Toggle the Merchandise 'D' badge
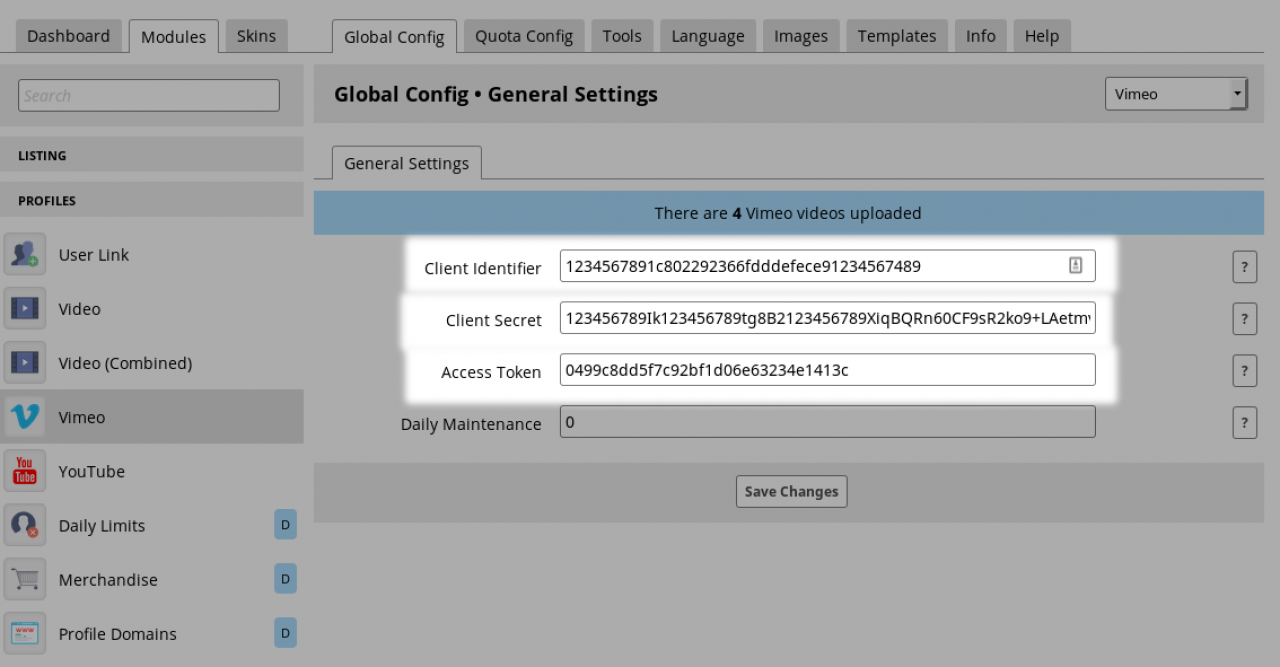Screen dimensions: 1280x667 285,579
